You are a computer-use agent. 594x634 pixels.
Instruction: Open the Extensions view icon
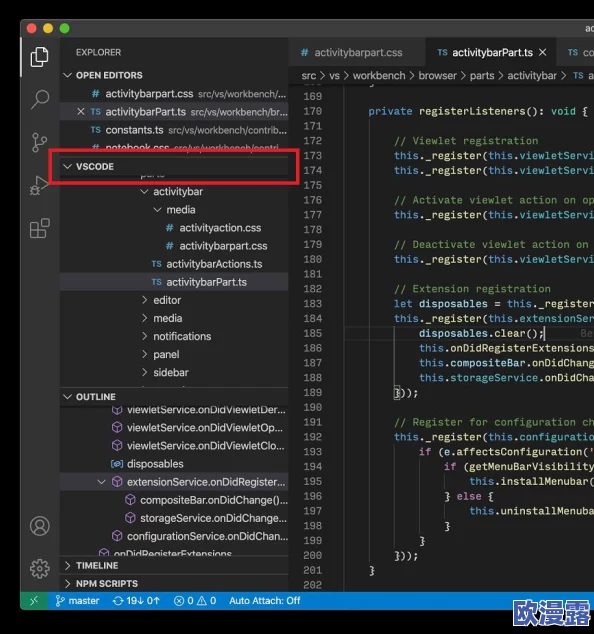click(x=39, y=228)
